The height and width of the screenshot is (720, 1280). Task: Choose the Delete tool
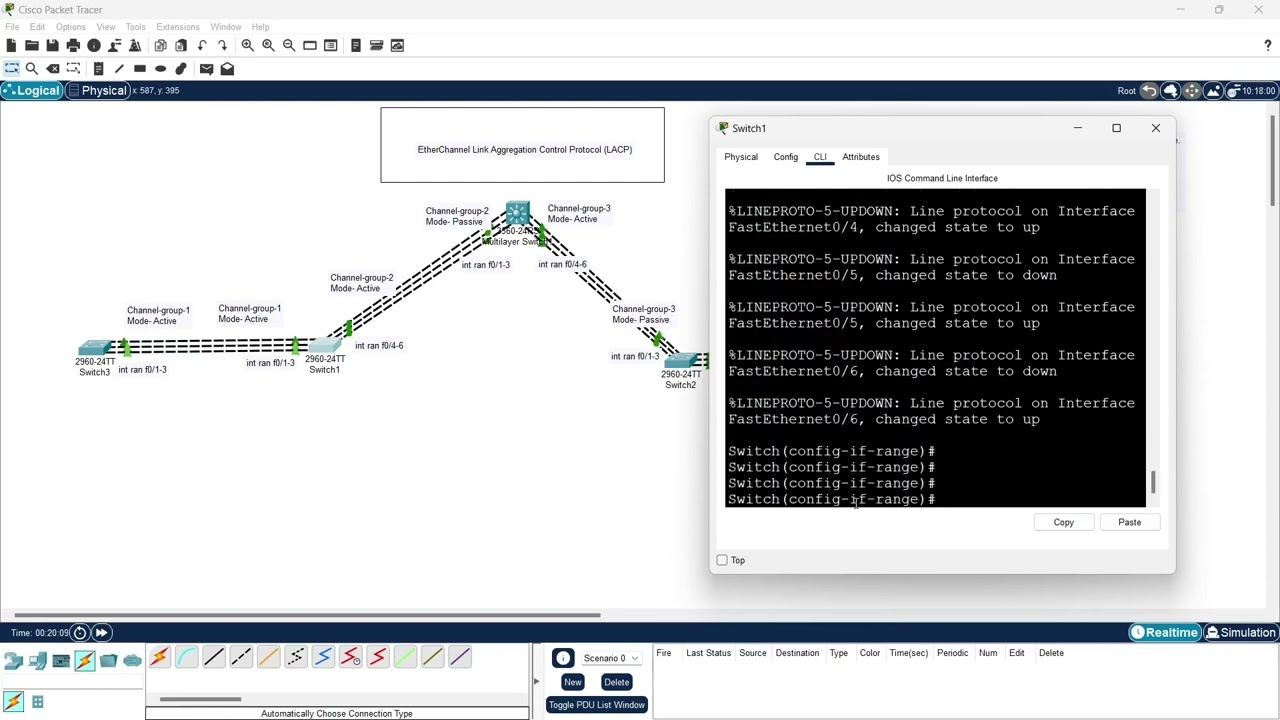[52, 69]
